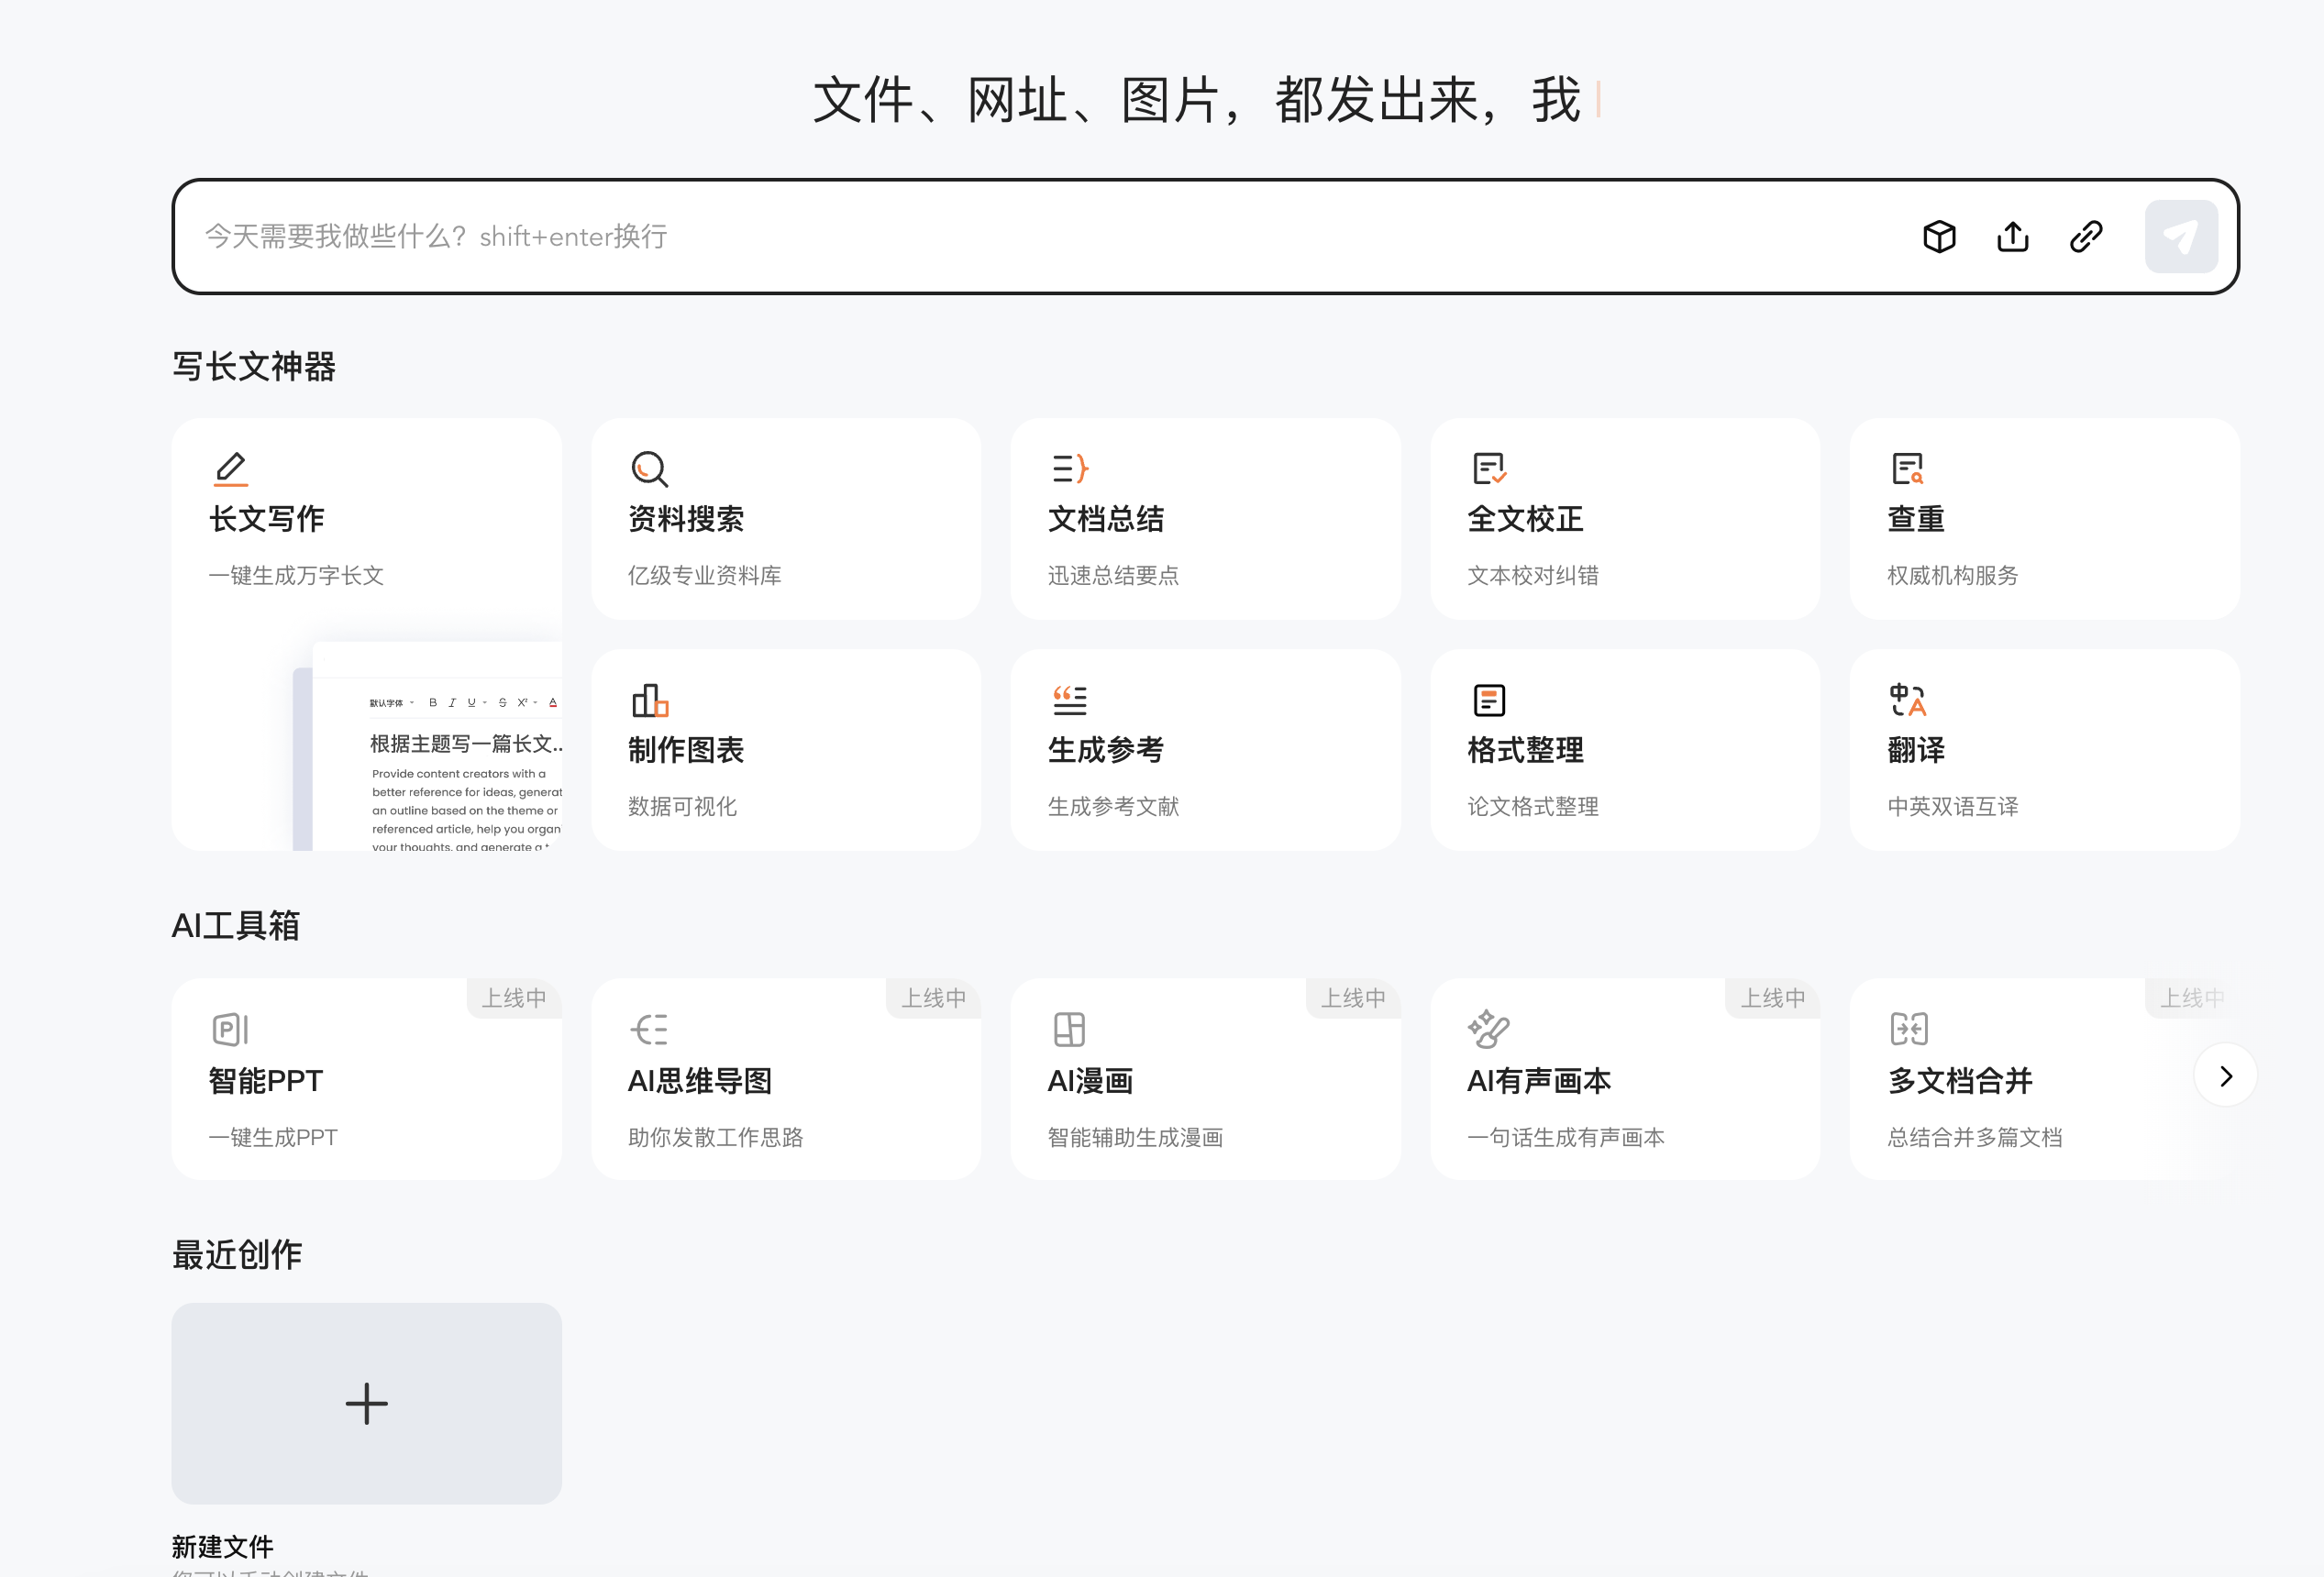Select the 多文档合并 card title
This screenshot has height=1577, width=2324.
(x=1960, y=1081)
